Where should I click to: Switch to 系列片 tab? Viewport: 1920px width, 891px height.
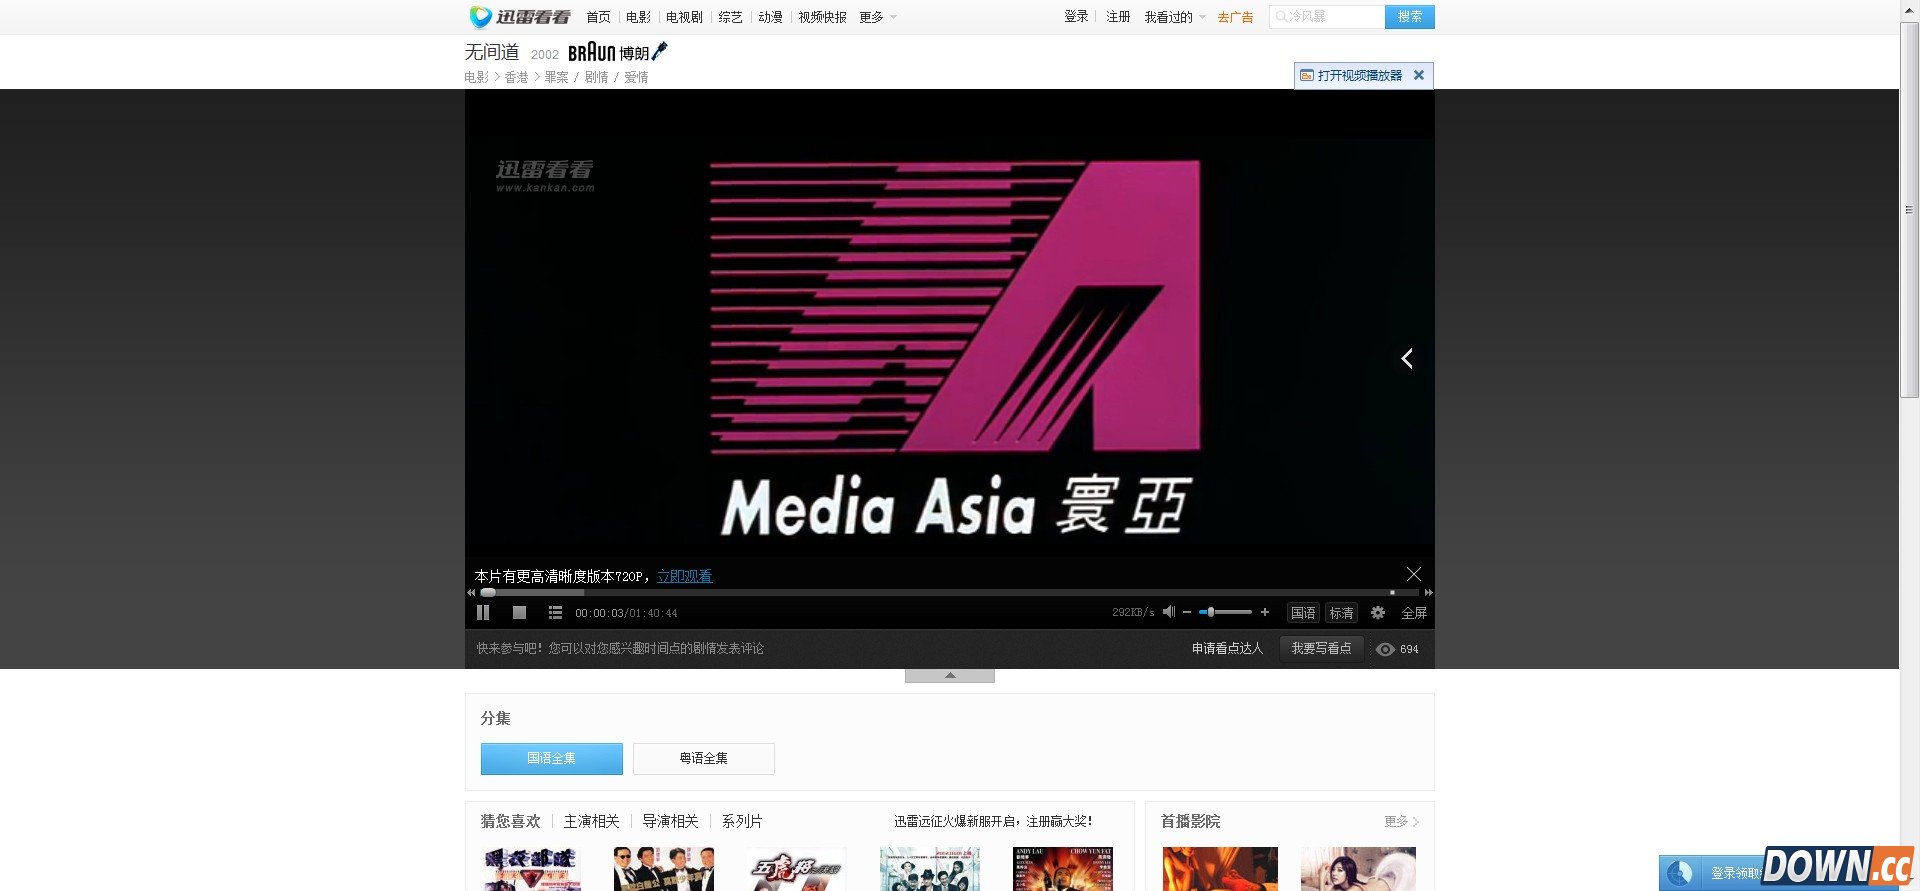click(x=742, y=821)
